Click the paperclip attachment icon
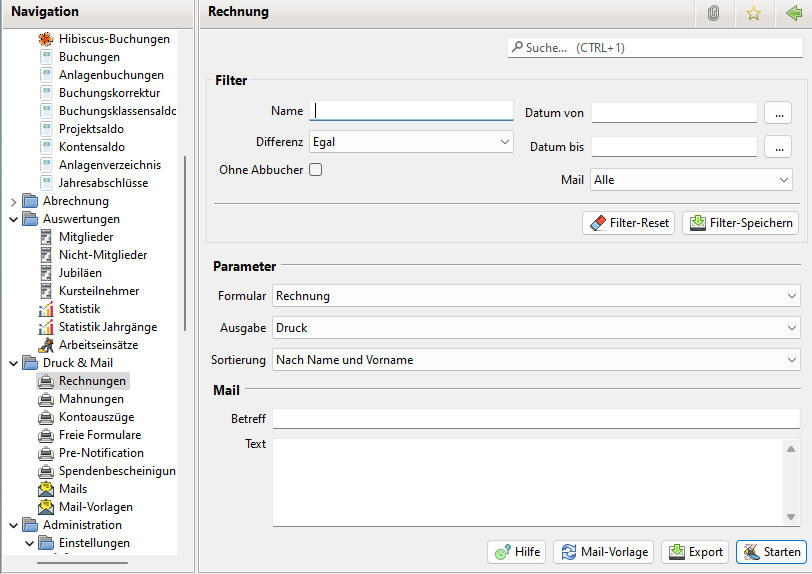This screenshot has height=574, width=812. pos(713,13)
